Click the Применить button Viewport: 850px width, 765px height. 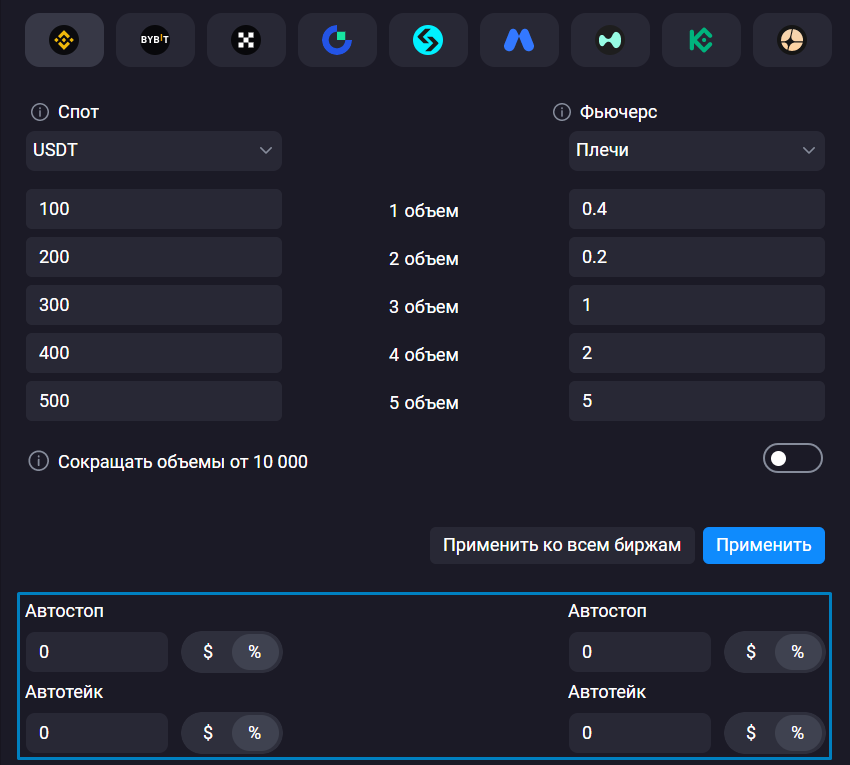tap(764, 545)
